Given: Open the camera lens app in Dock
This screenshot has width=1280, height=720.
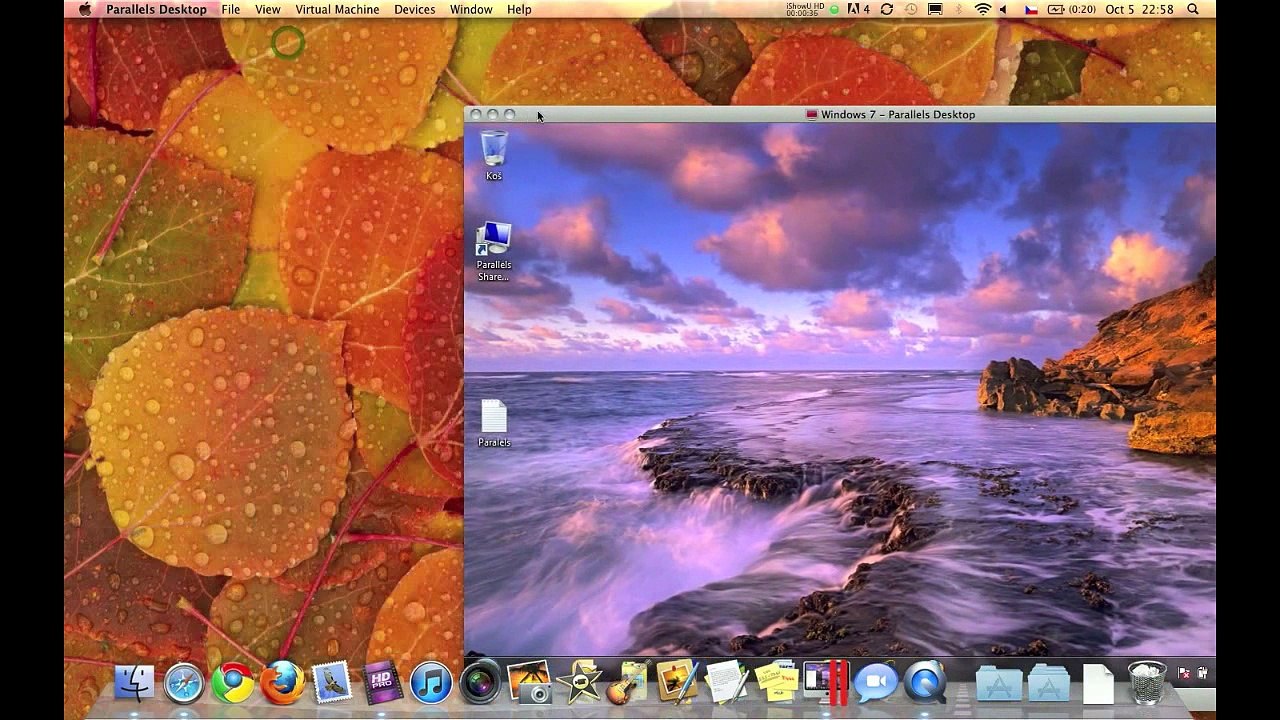Looking at the screenshot, I should (480, 683).
